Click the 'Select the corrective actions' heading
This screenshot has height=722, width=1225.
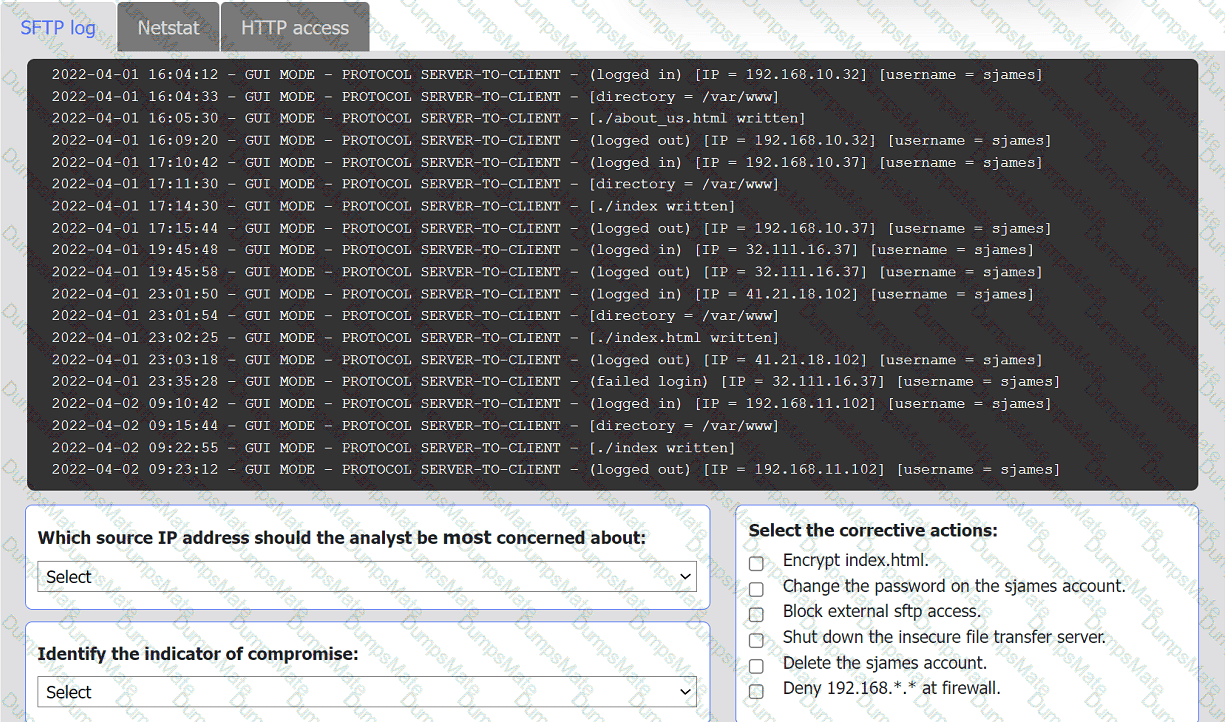pyautogui.click(x=873, y=531)
